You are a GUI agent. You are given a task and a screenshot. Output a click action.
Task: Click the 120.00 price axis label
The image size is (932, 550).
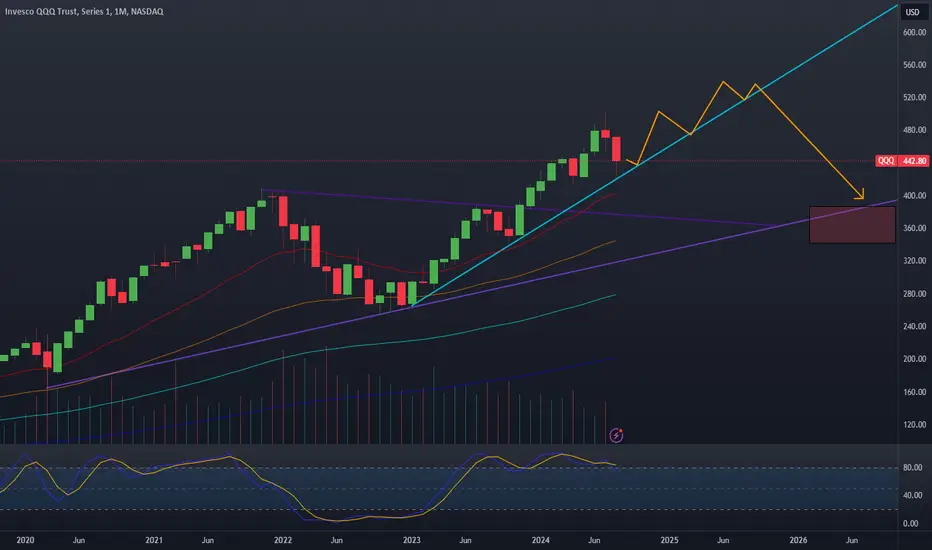(x=914, y=425)
